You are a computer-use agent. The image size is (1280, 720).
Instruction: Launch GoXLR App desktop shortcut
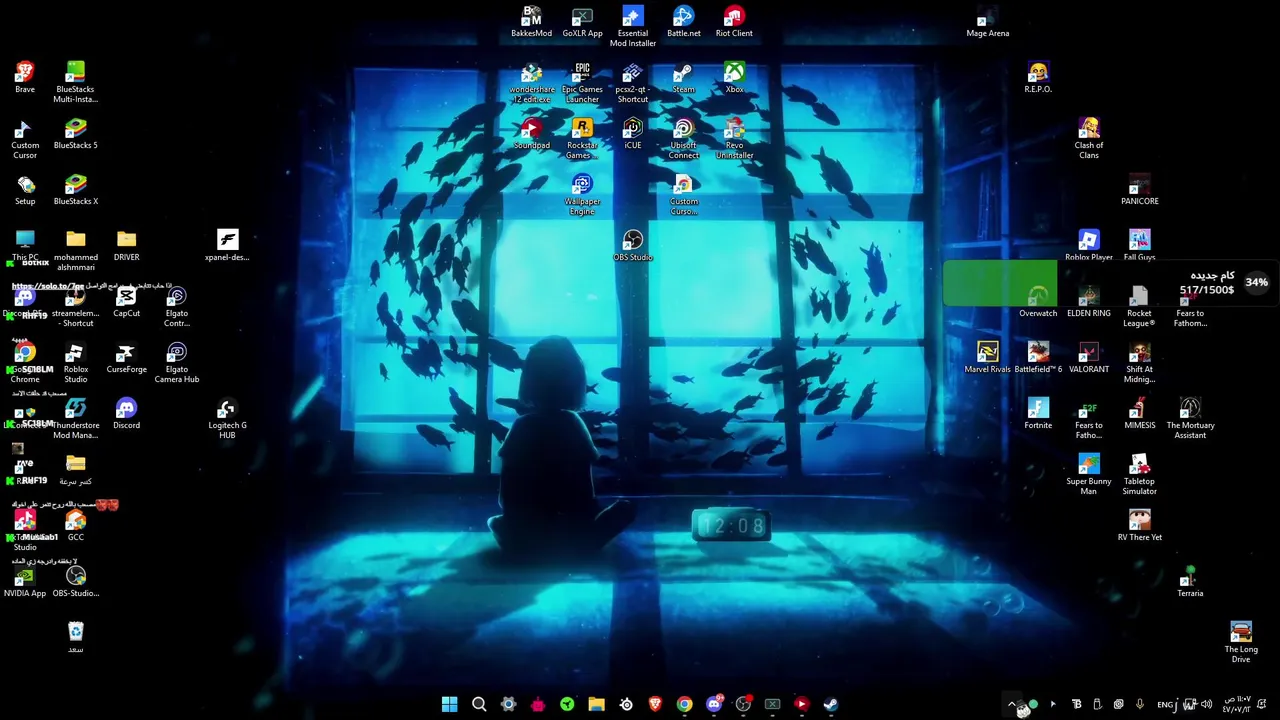(582, 22)
